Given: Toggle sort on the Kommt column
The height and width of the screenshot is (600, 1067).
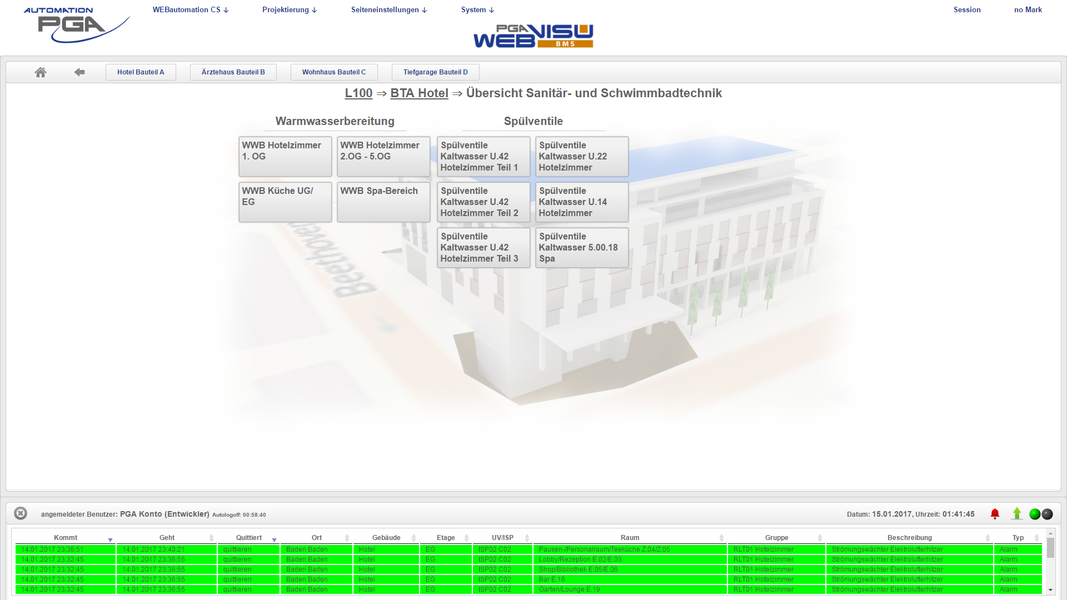Looking at the screenshot, I should coord(65,538).
